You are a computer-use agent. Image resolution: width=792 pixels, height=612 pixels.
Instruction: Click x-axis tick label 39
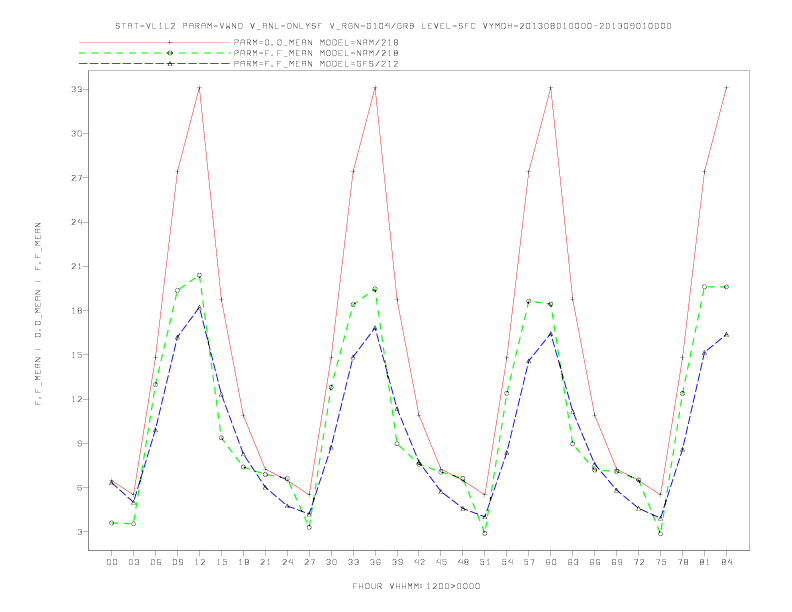click(397, 562)
